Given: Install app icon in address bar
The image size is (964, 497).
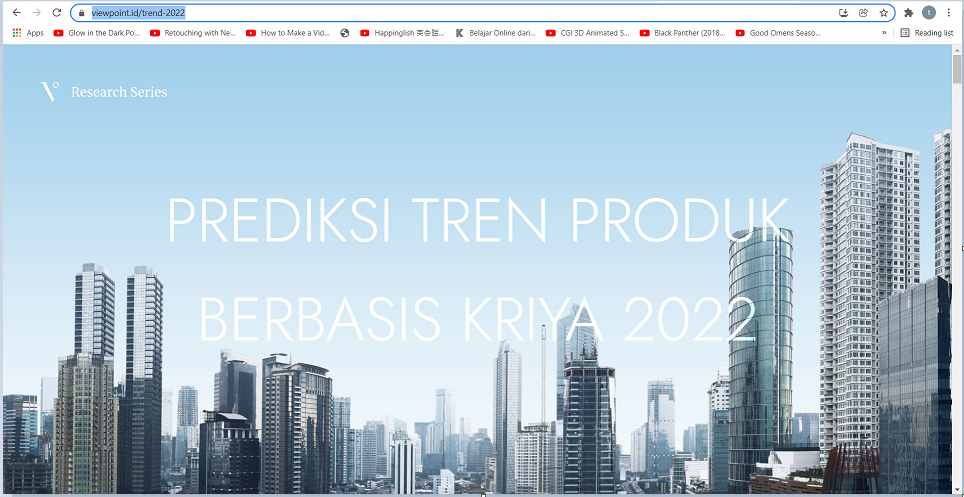Looking at the screenshot, I should click(x=844, y=12).
